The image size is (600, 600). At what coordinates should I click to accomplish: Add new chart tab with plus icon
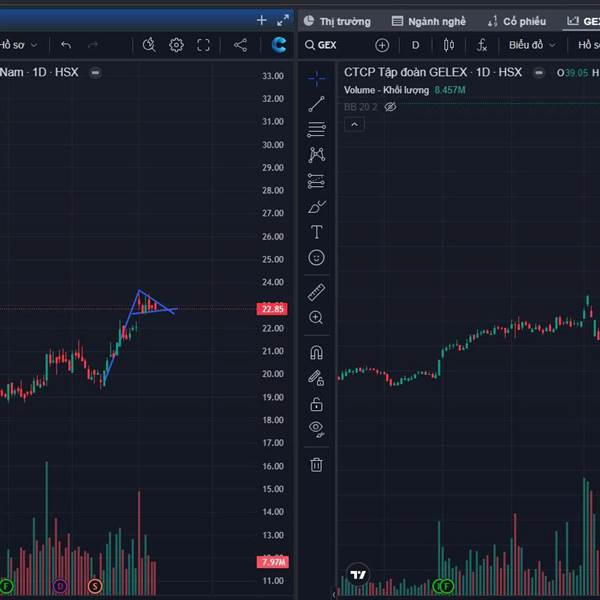tap(262, 20)
